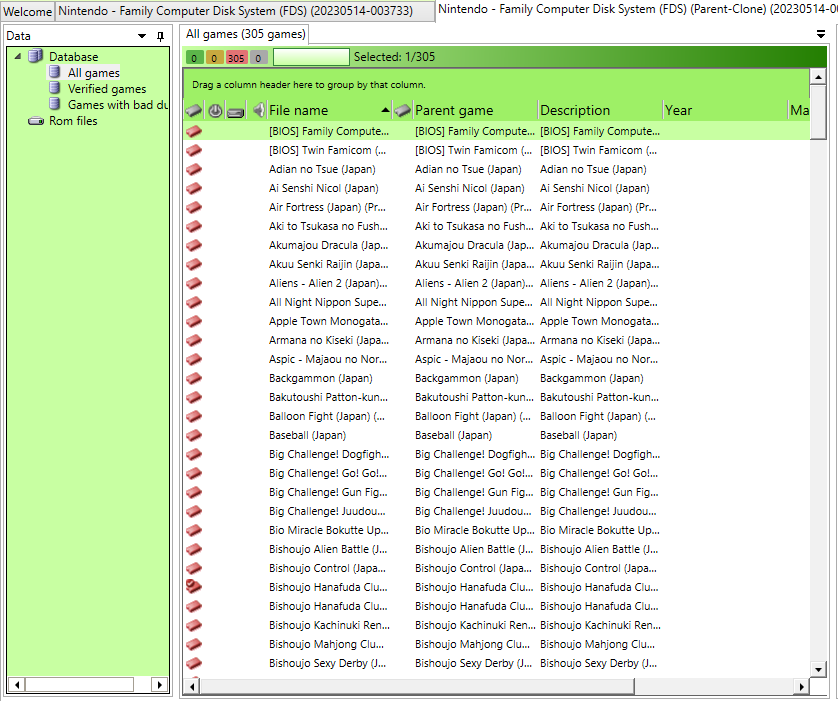
Task: Click the red cartridge icon for Bishoujo Control
Action: tap(193, 568)
